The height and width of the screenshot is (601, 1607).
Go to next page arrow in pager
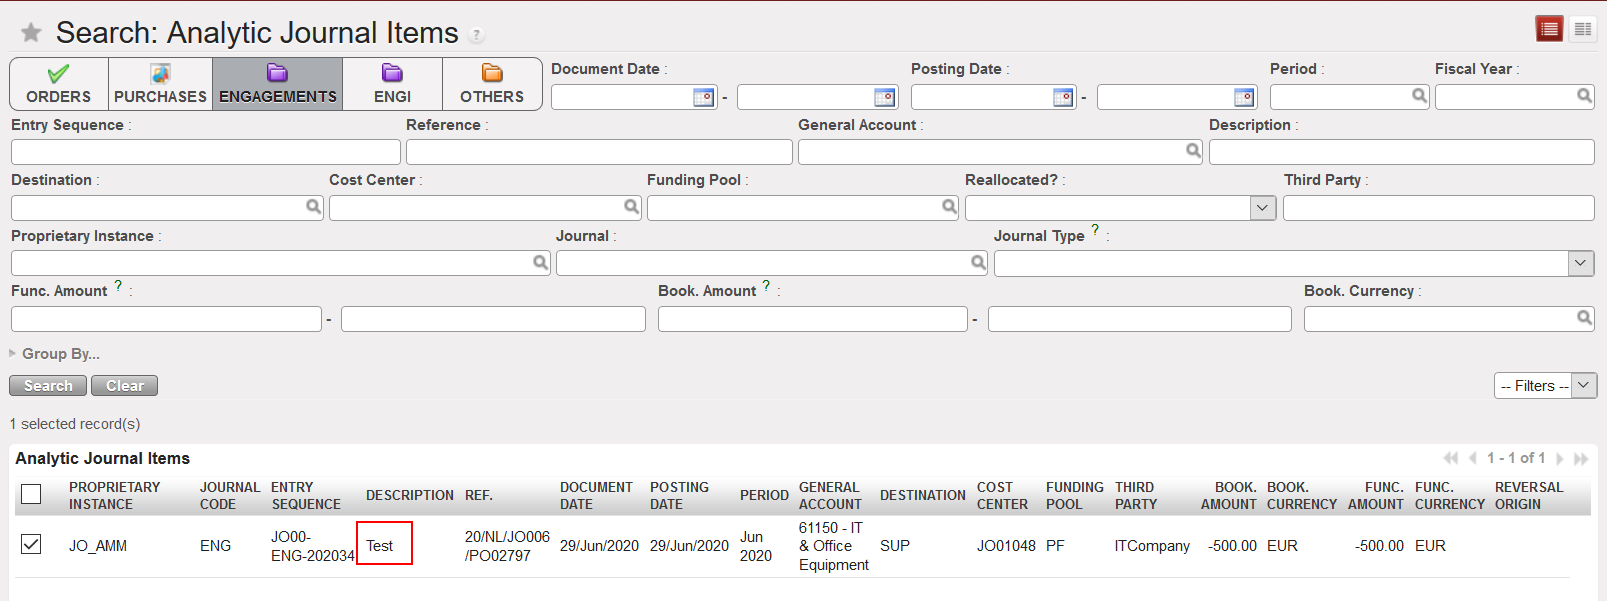[1559, 459]
